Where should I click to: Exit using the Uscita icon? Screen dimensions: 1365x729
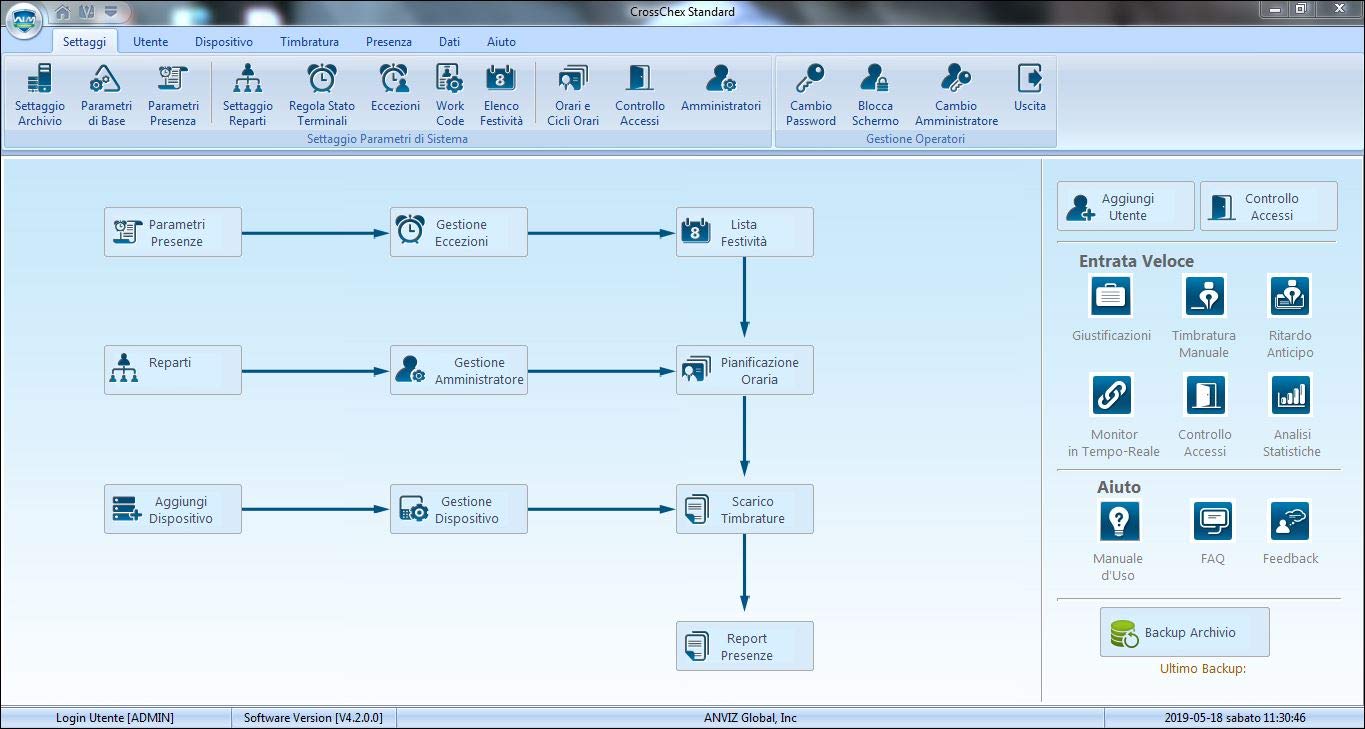1029,80
